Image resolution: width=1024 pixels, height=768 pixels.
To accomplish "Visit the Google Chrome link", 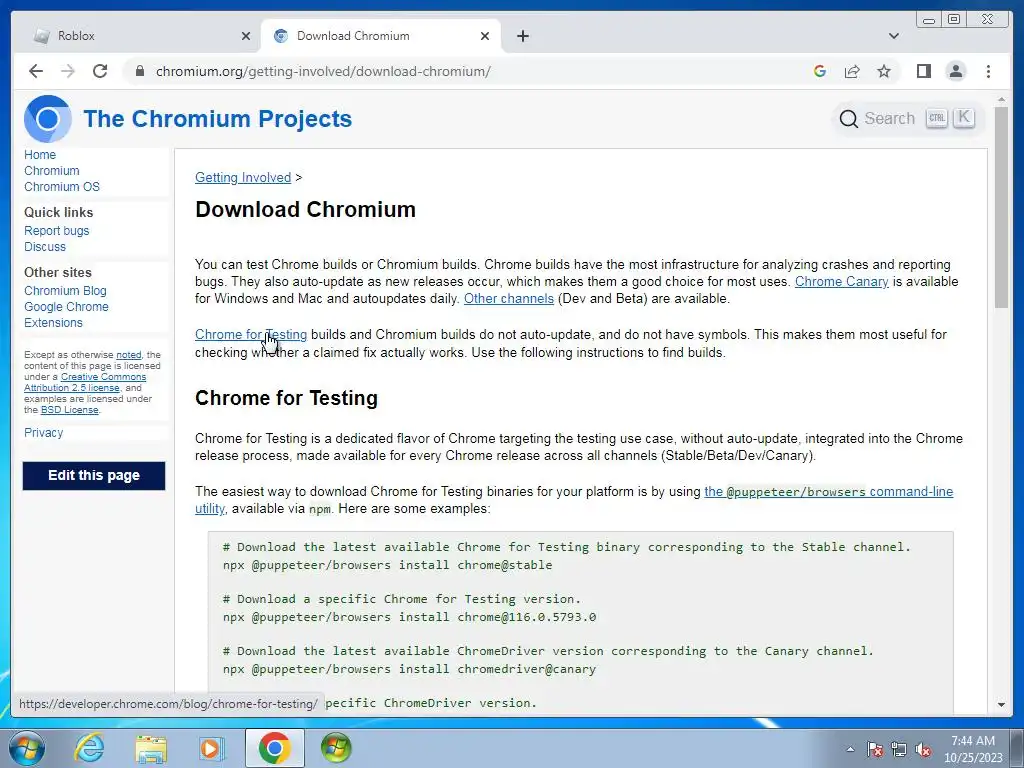I will click(x=67, y=306).
